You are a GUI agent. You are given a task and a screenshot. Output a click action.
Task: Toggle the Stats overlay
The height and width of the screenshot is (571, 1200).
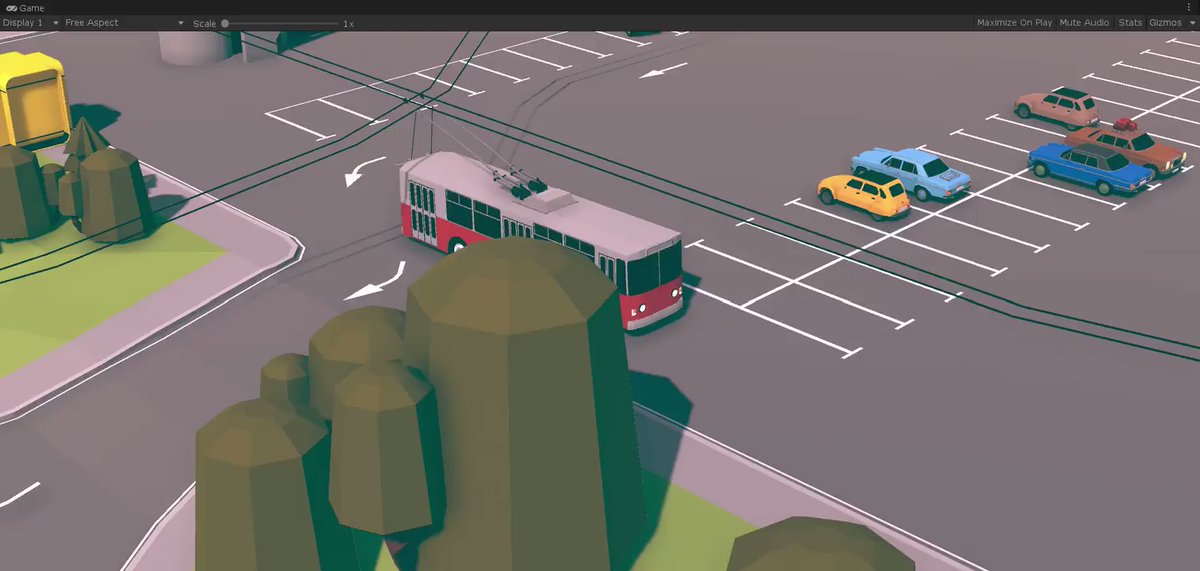pos(1130,23)
